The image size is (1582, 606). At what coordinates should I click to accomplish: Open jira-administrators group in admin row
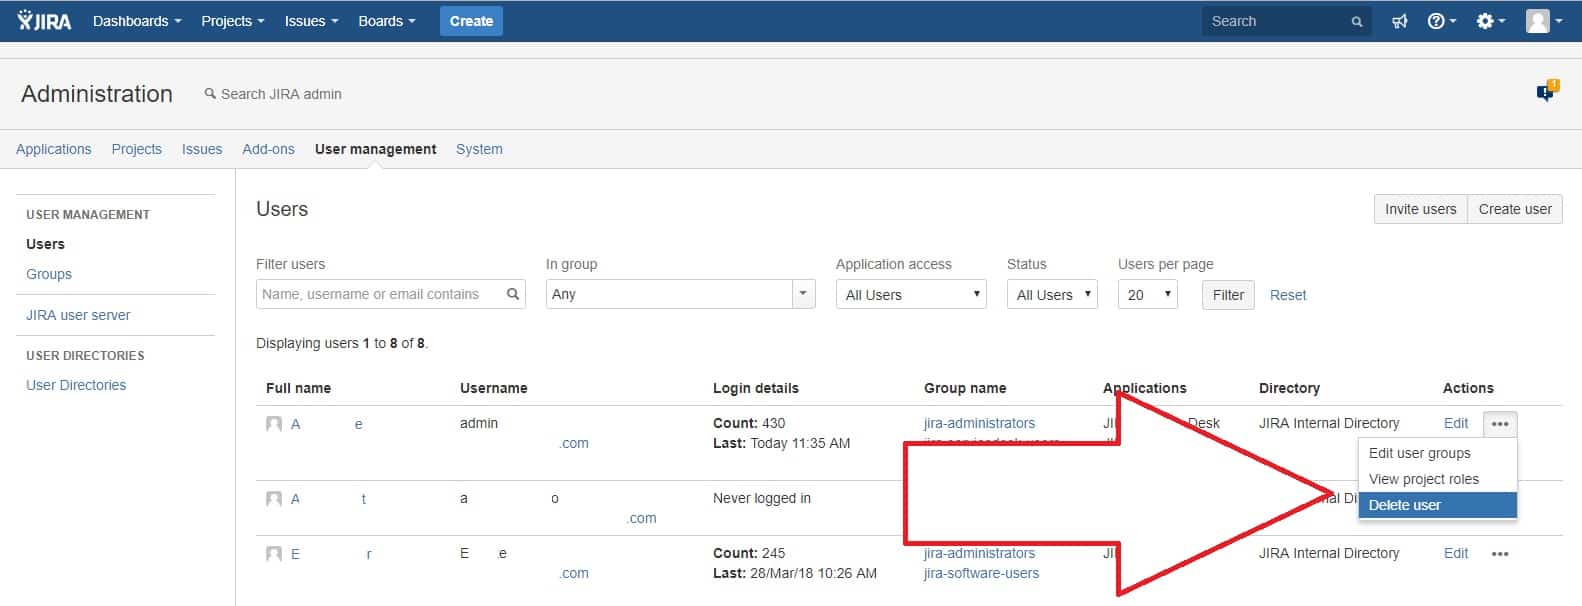(x=979, y=423)
